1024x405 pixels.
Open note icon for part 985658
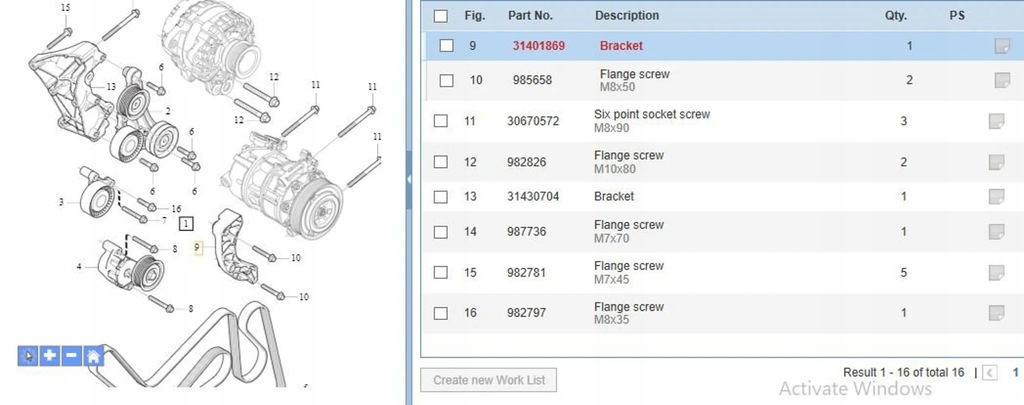point(1002,80)
